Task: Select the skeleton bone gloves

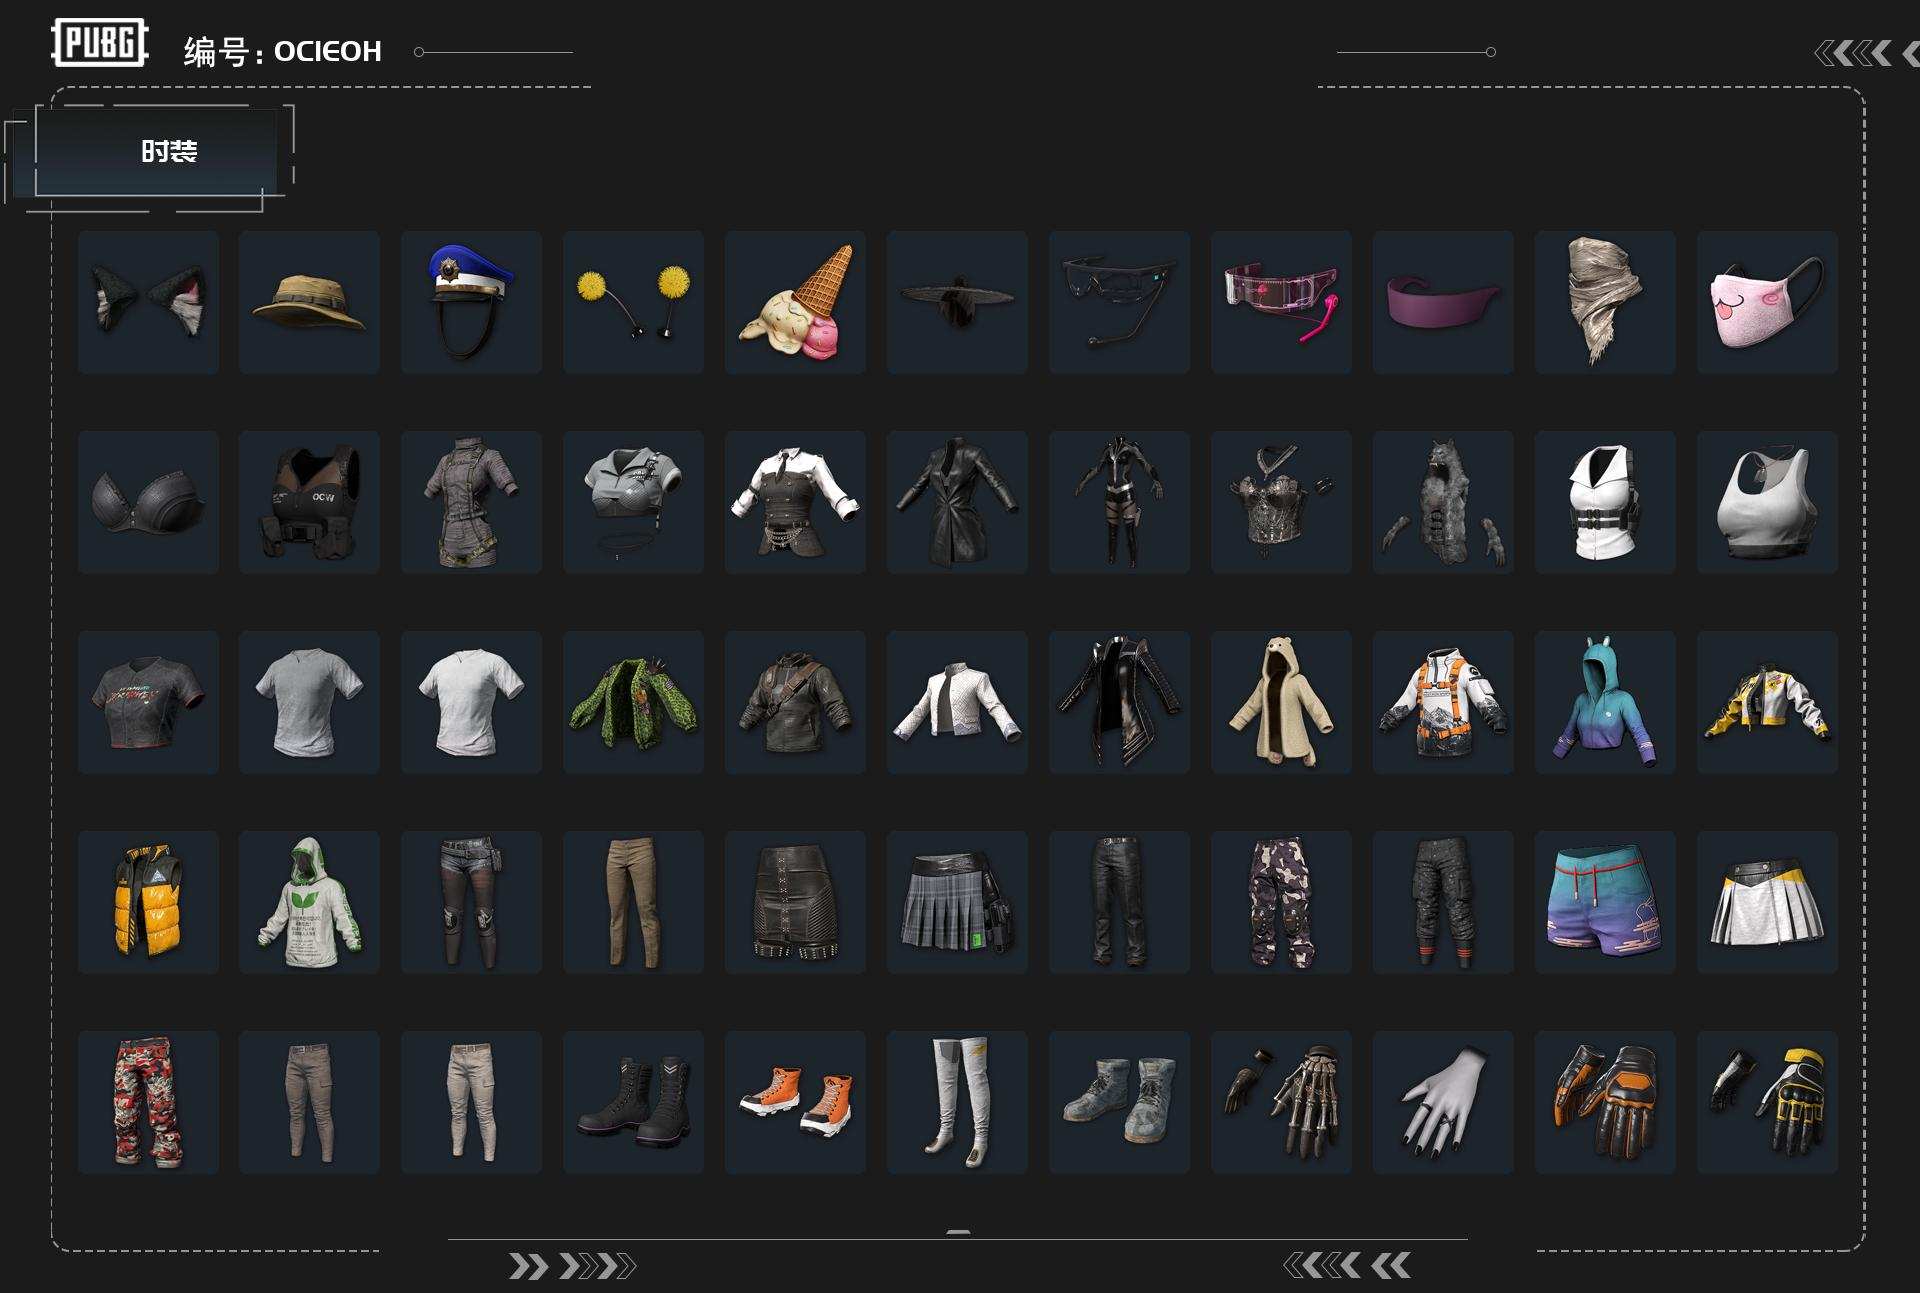Action: pos(1281,1102)
